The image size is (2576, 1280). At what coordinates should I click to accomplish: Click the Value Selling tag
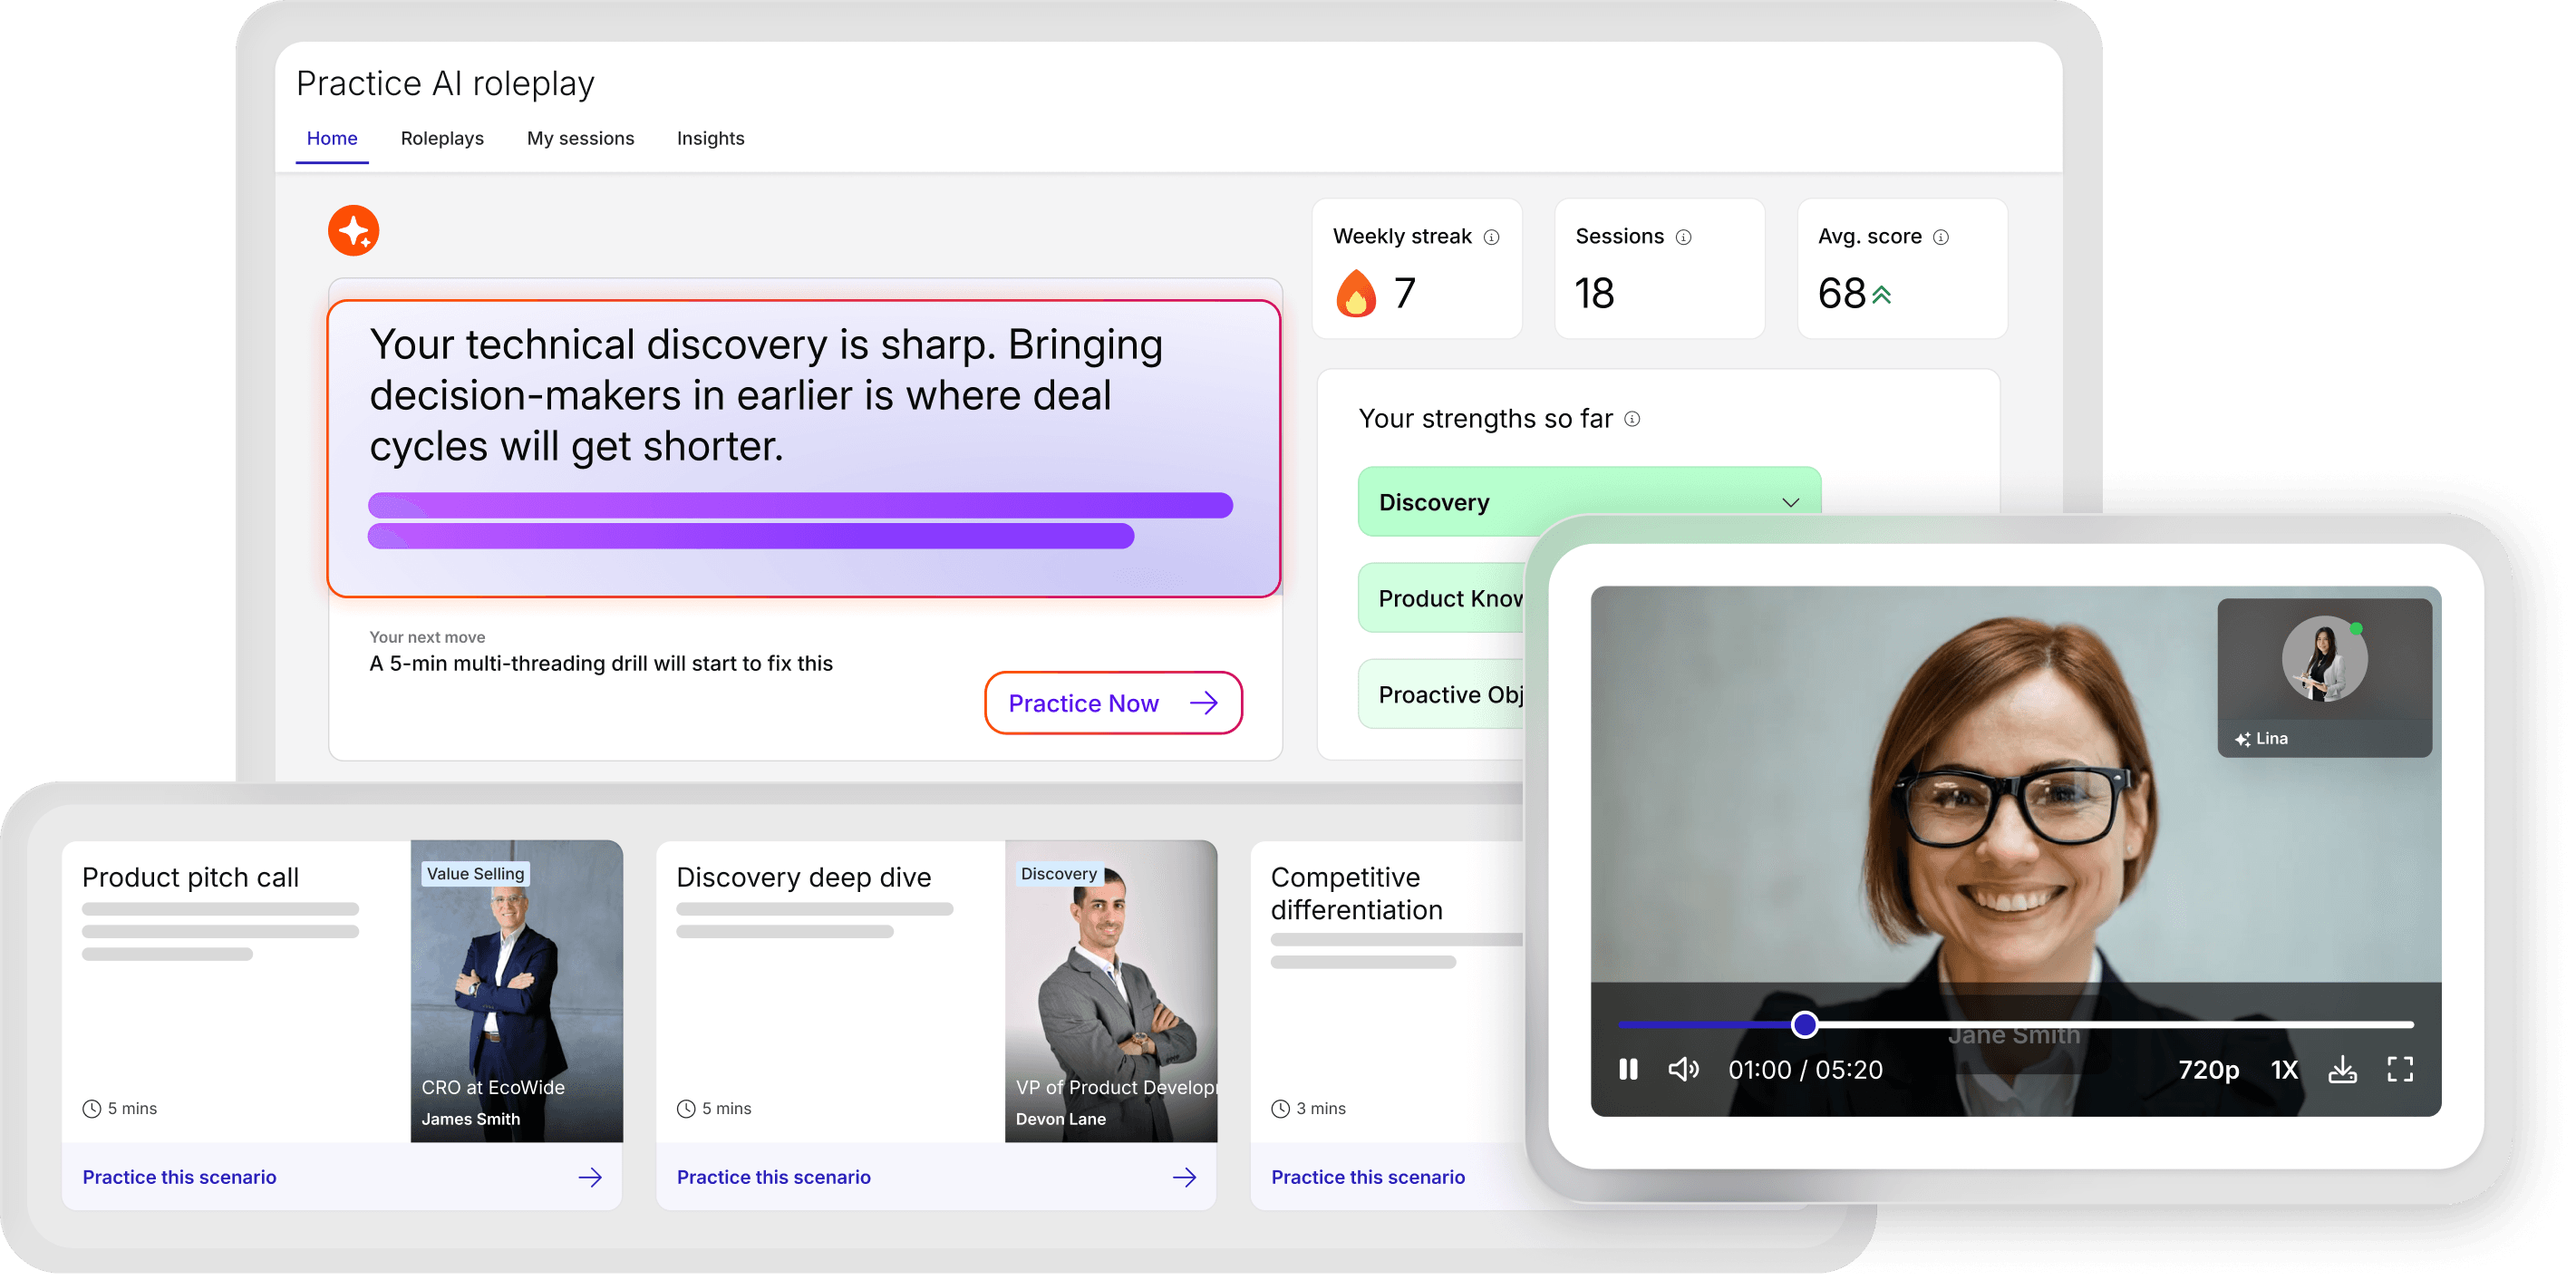point(475,873)
